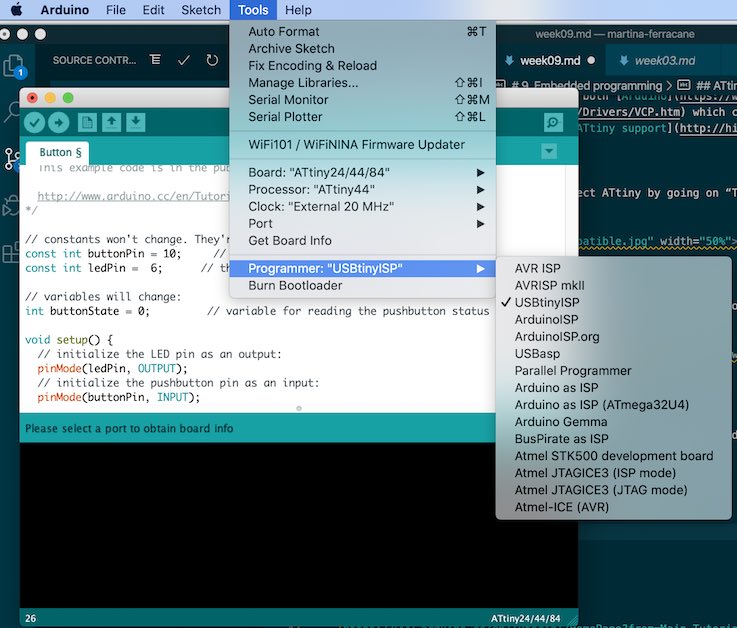
Task: Click the splitter handle between editor and console
Action: 299,408
